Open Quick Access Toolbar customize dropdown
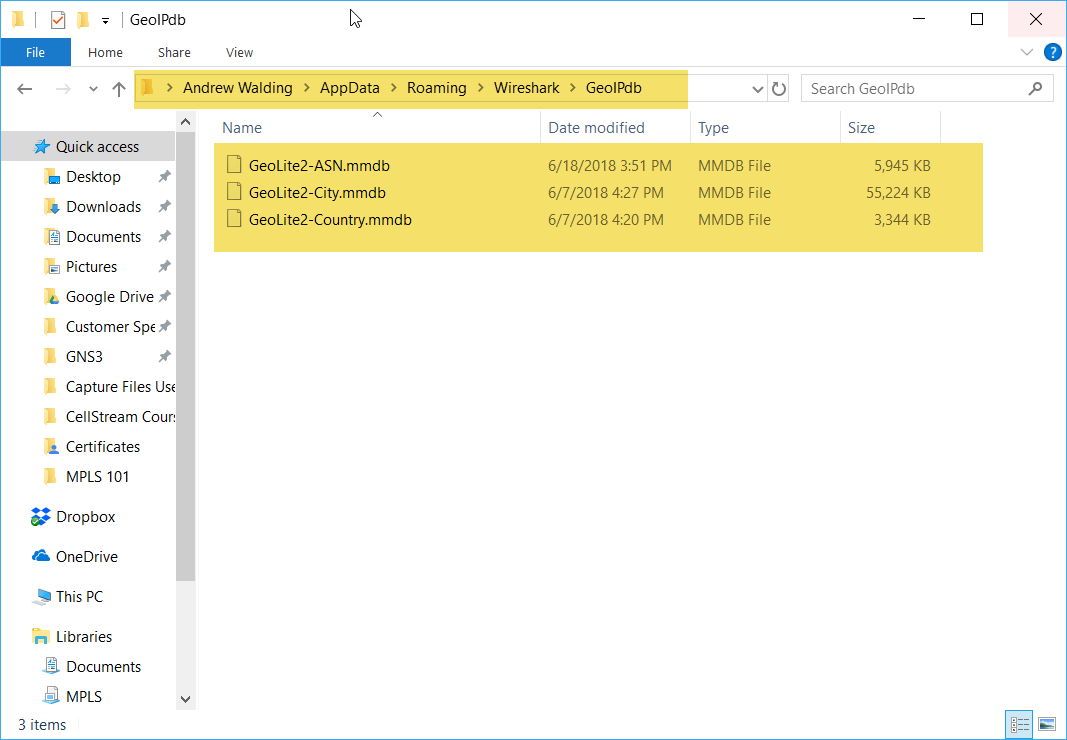Image resolution: width=1067 pixels, height=740 pixels. 105,20
